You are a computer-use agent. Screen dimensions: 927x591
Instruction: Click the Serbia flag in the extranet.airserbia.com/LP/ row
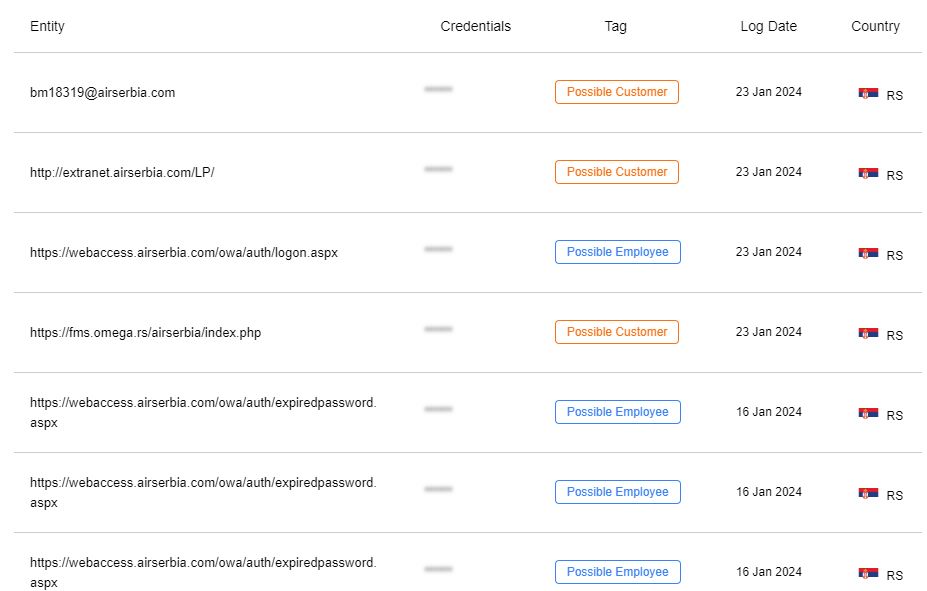868,173
